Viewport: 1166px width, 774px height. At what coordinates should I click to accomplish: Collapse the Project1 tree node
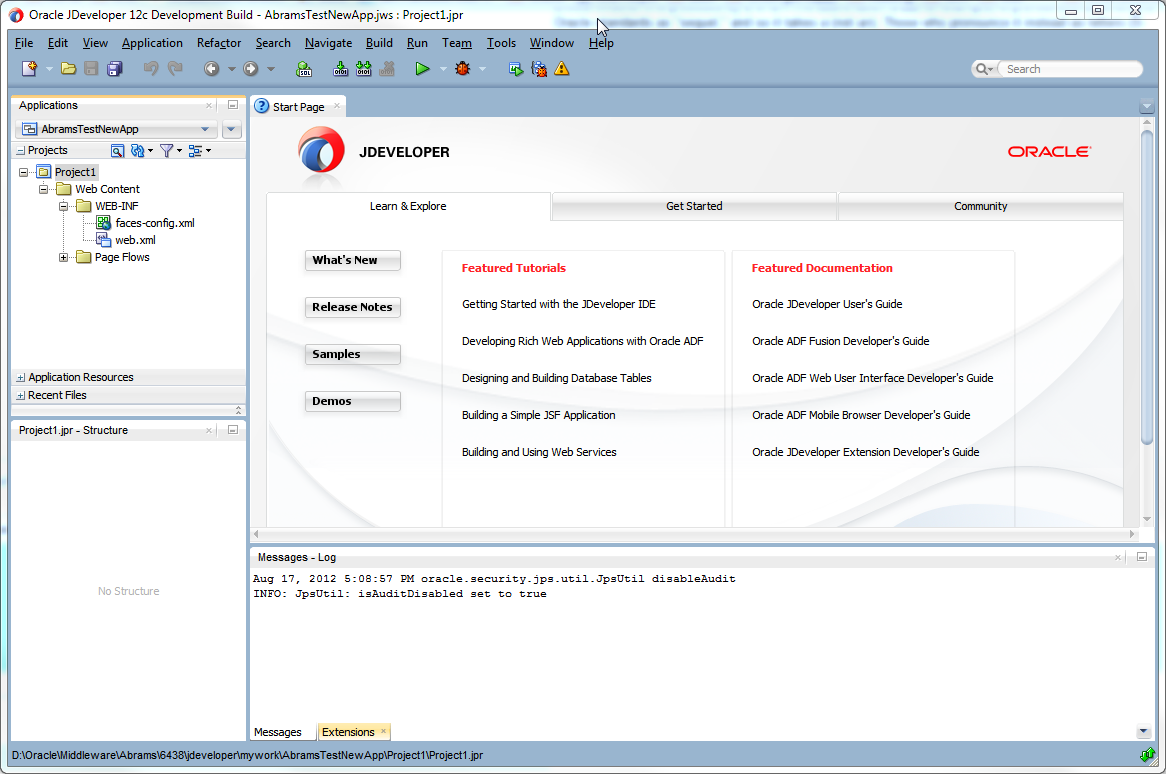24,172
